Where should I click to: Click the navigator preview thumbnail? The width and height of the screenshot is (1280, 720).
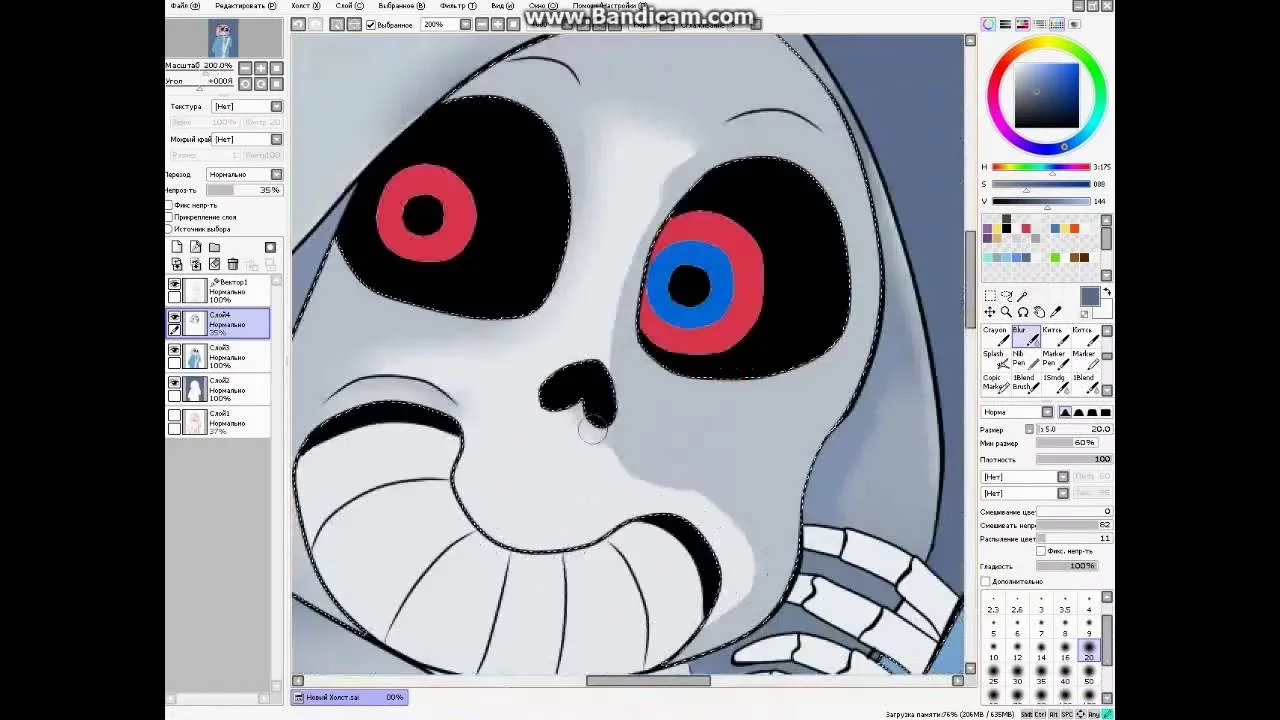click(223, 38)
